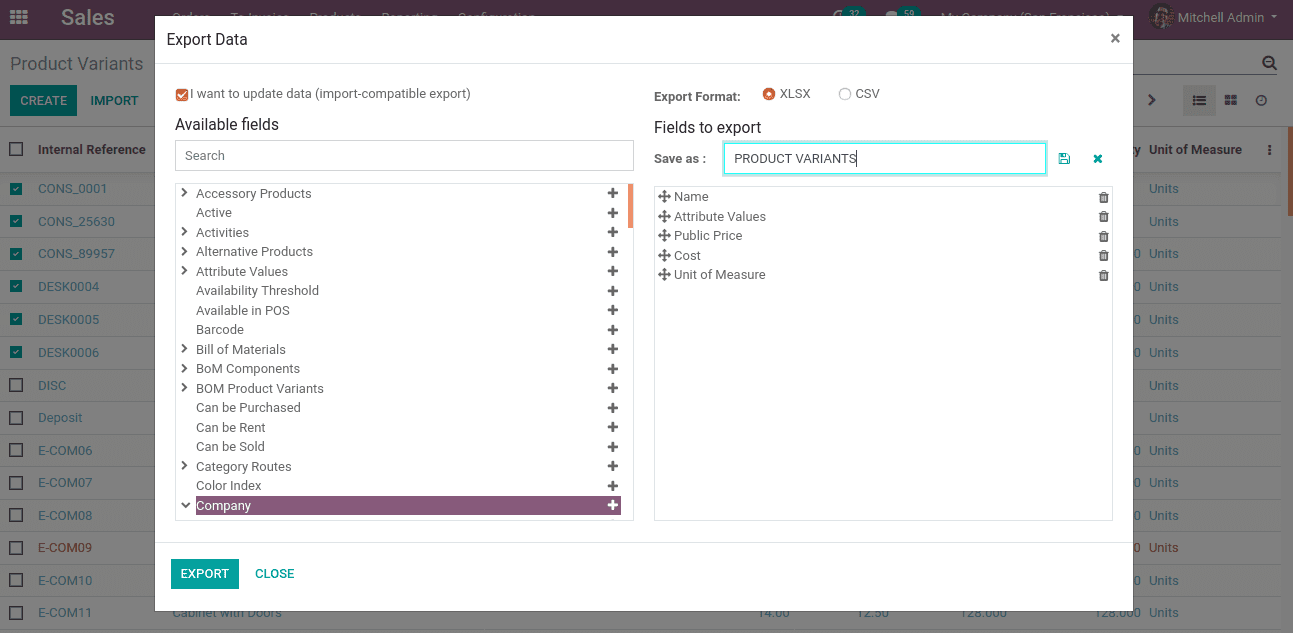Open the column options kebab menu
The height and width of the screenshot is (633, 1293).
(x=1269, y=150)
